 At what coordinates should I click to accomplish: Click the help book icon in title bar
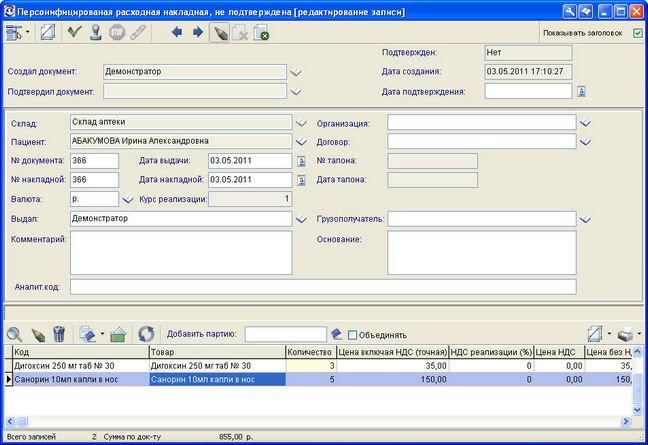586,11
